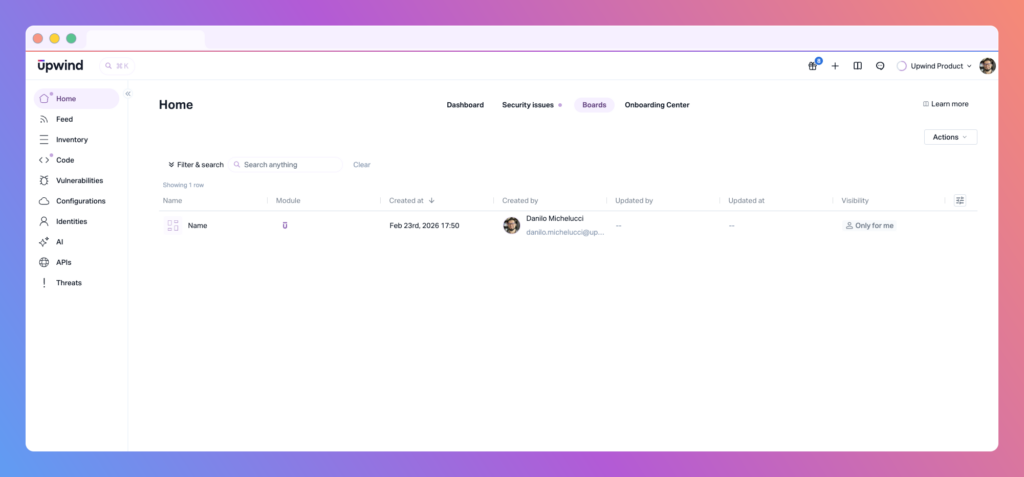Open the gift box notifications icon

pyautogui.click(x=813, y=66)
